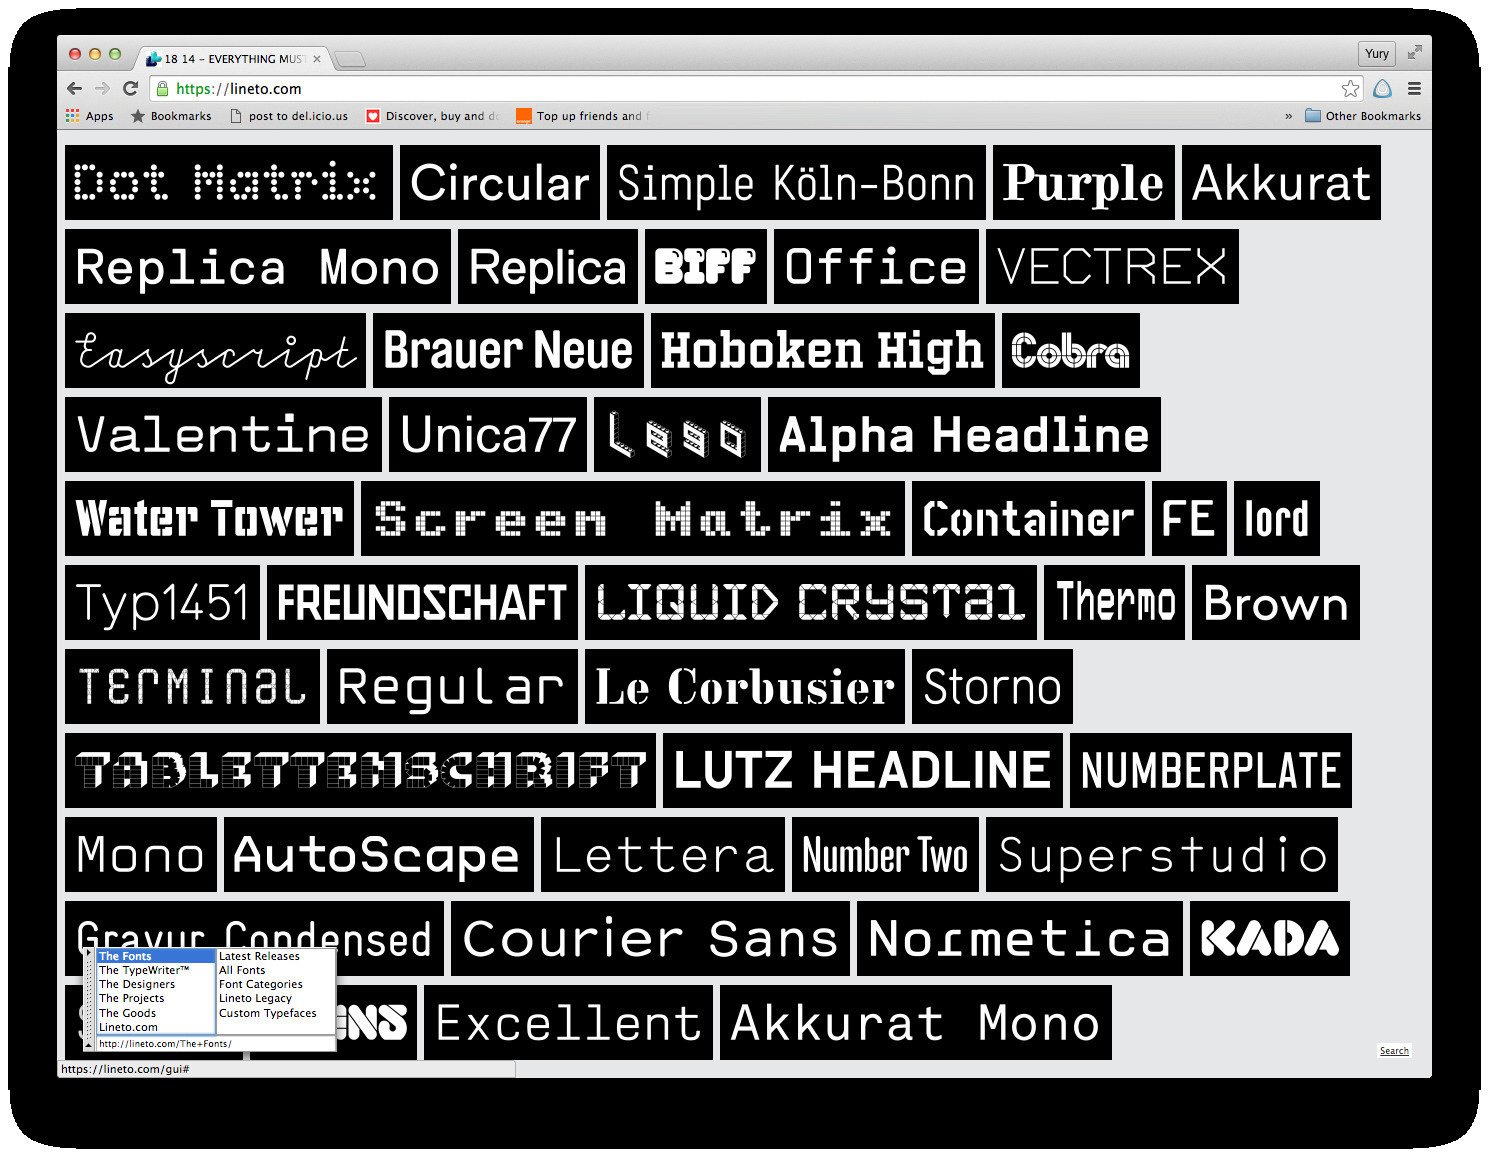Select 'The TypeWriter™' menu entry

click(x=156, y=970)
